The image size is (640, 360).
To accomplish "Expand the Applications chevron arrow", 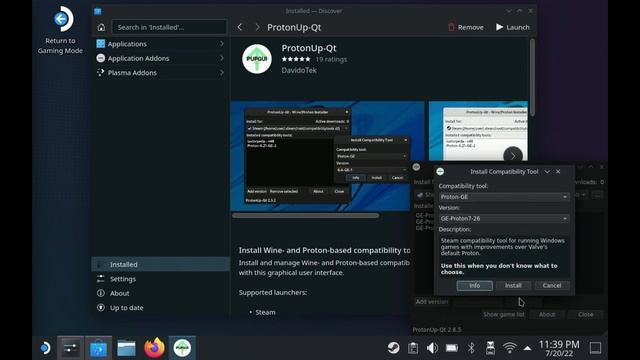I will [222, 44].
